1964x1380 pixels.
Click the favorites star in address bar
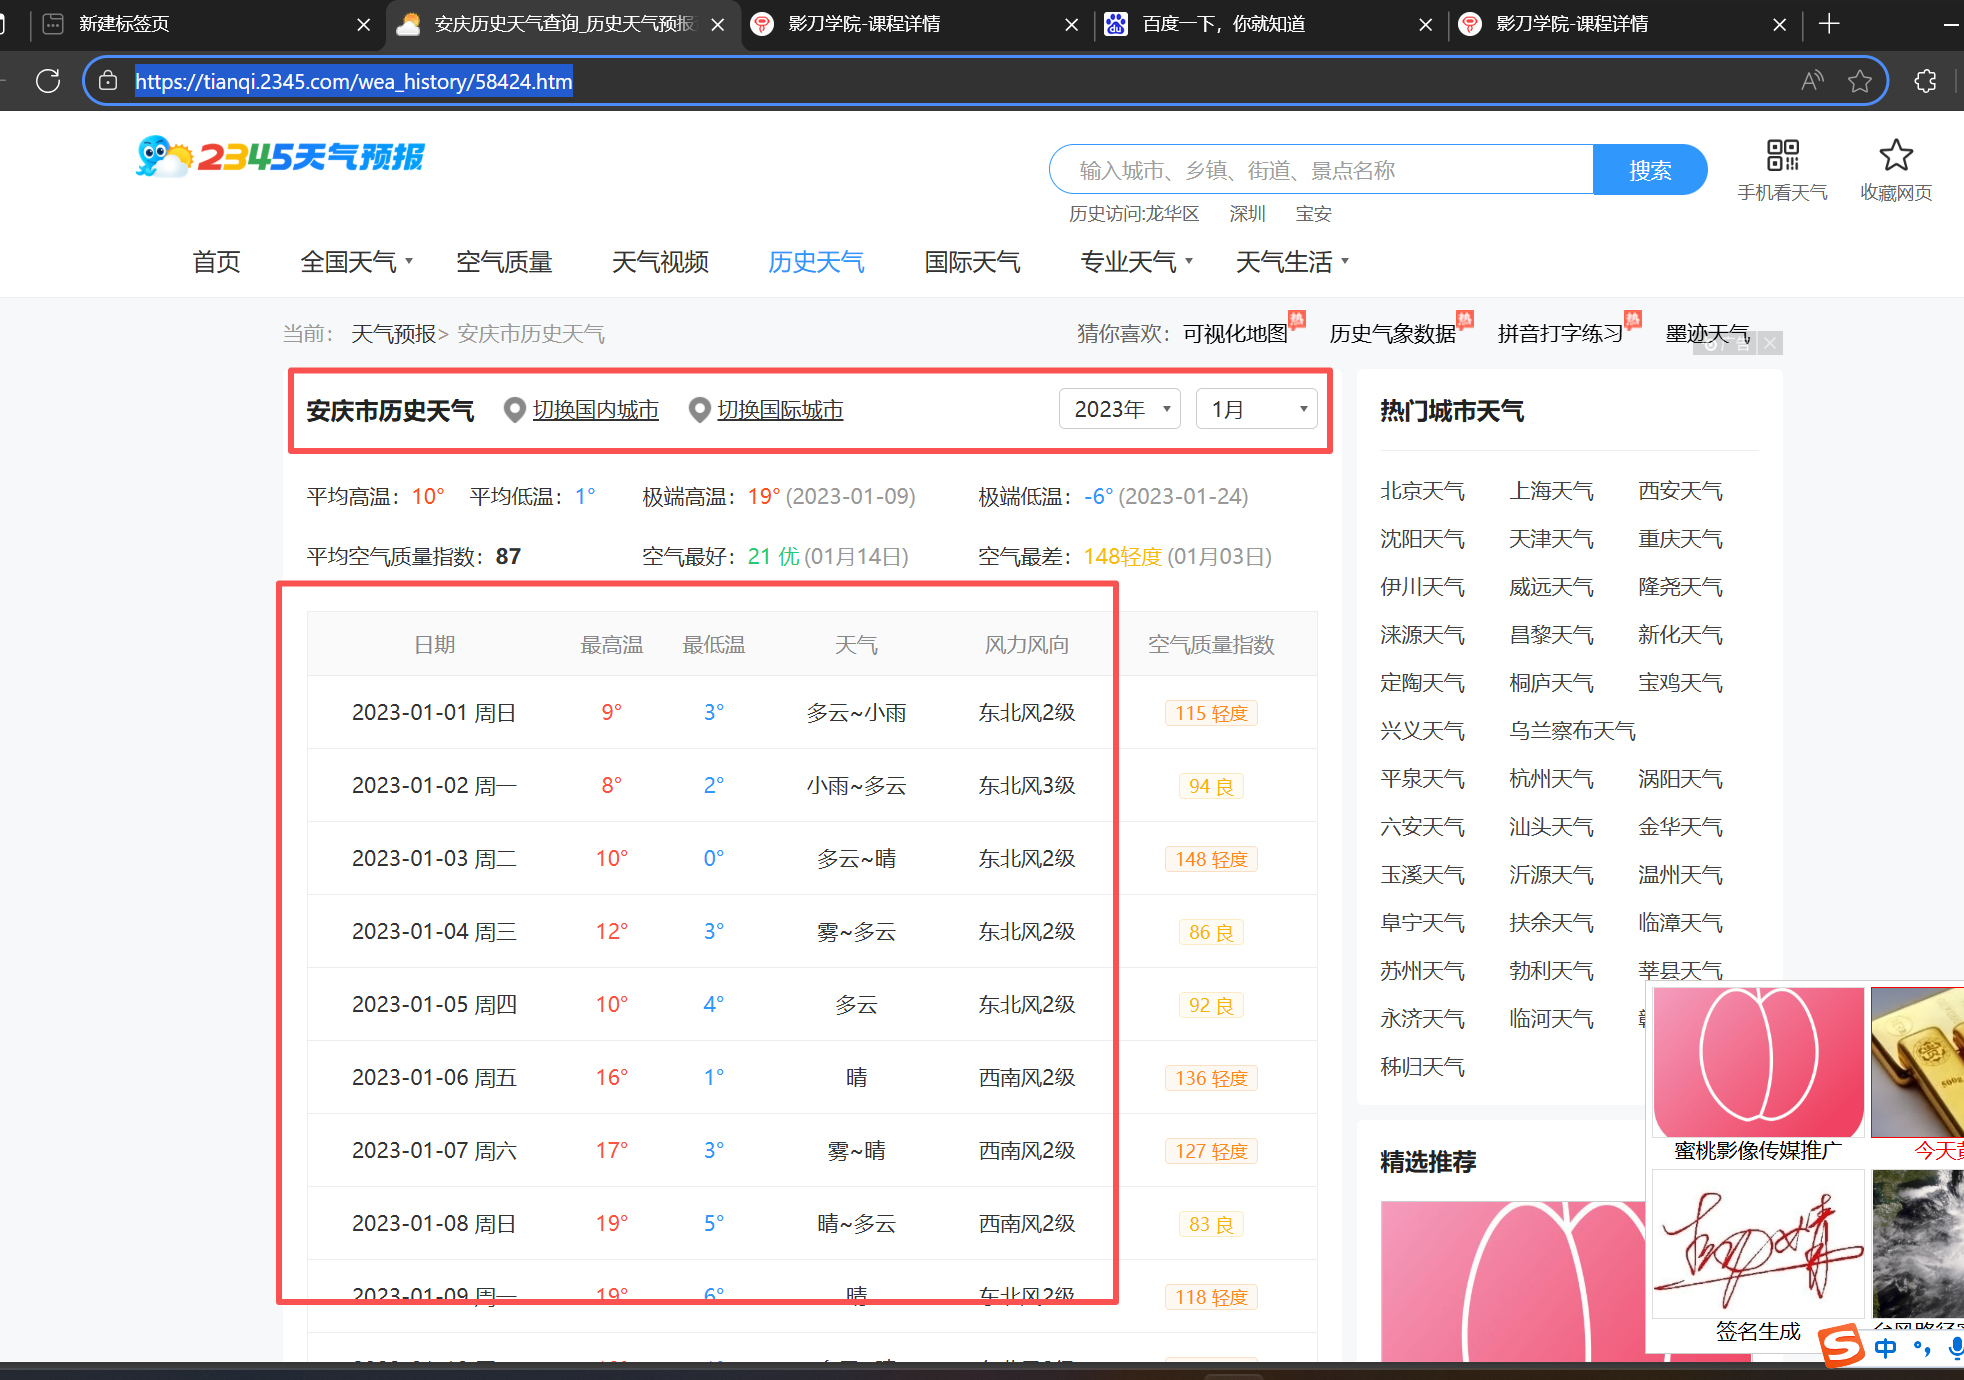(x=1860, y=81)
